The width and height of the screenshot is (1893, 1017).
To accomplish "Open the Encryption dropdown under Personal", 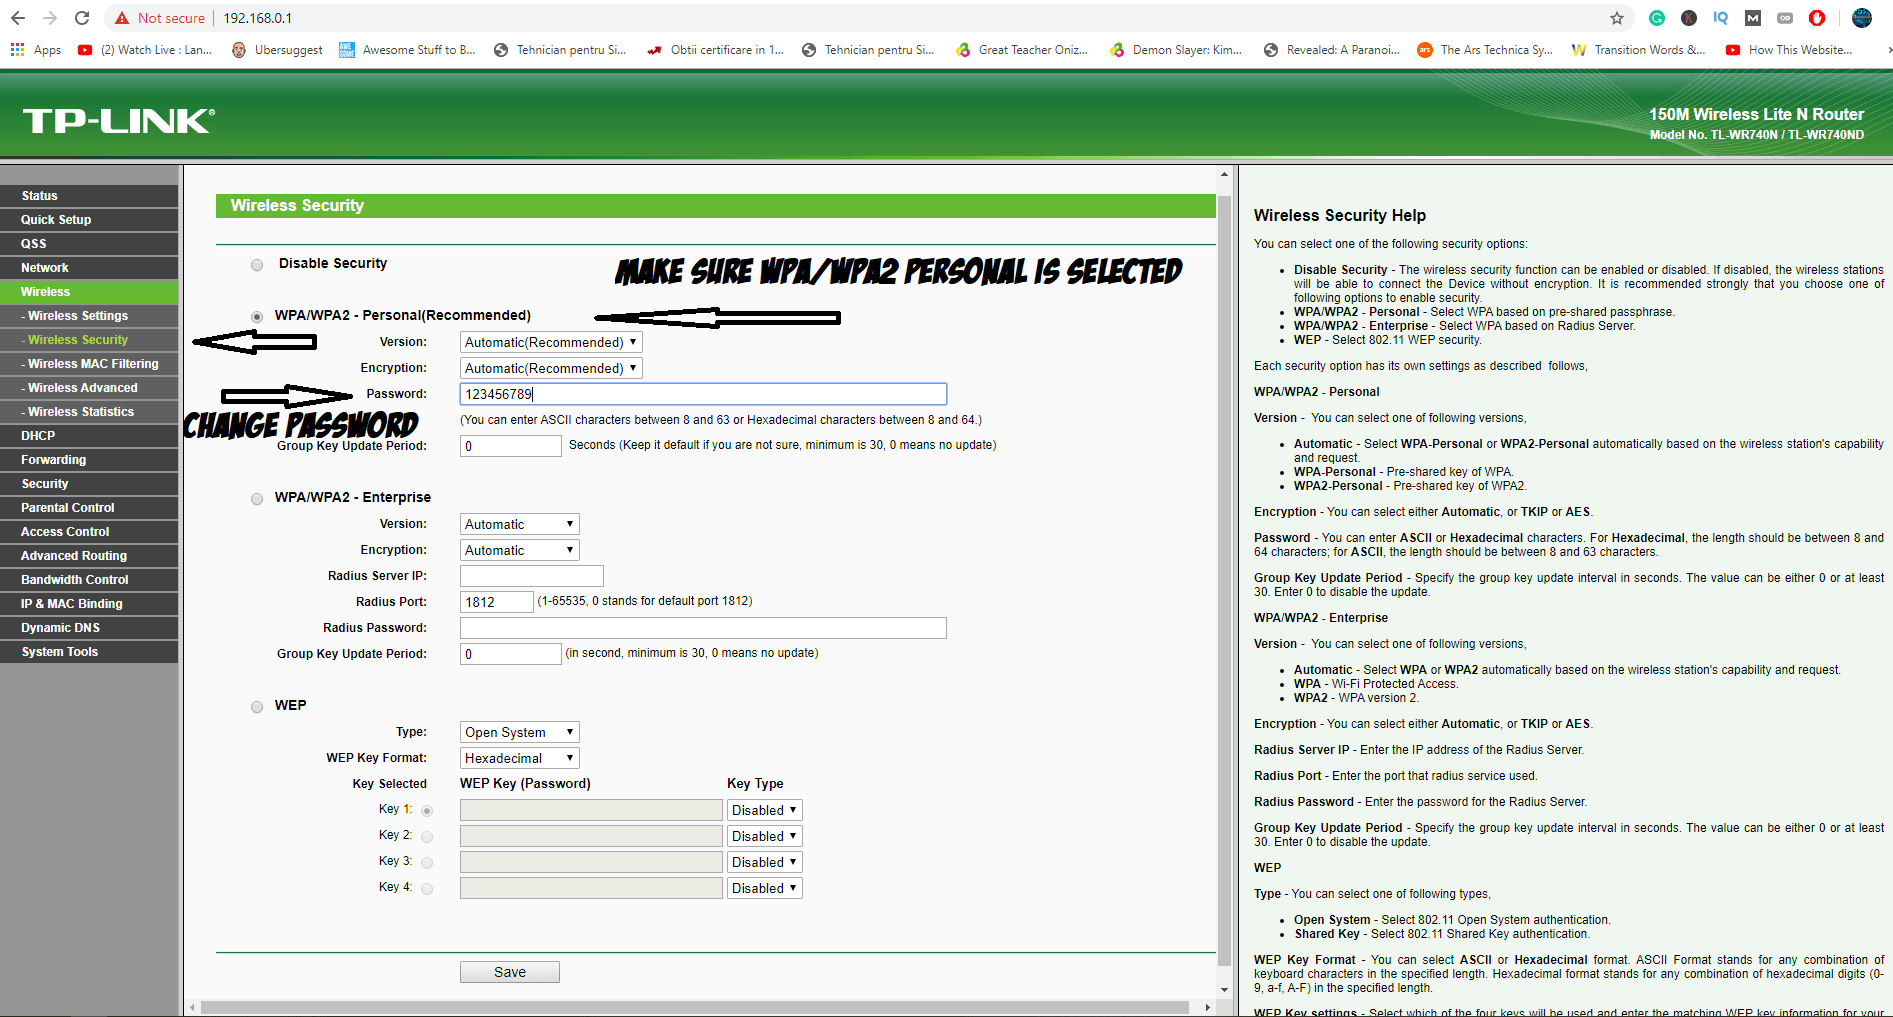I will click(x=549, y=368).
